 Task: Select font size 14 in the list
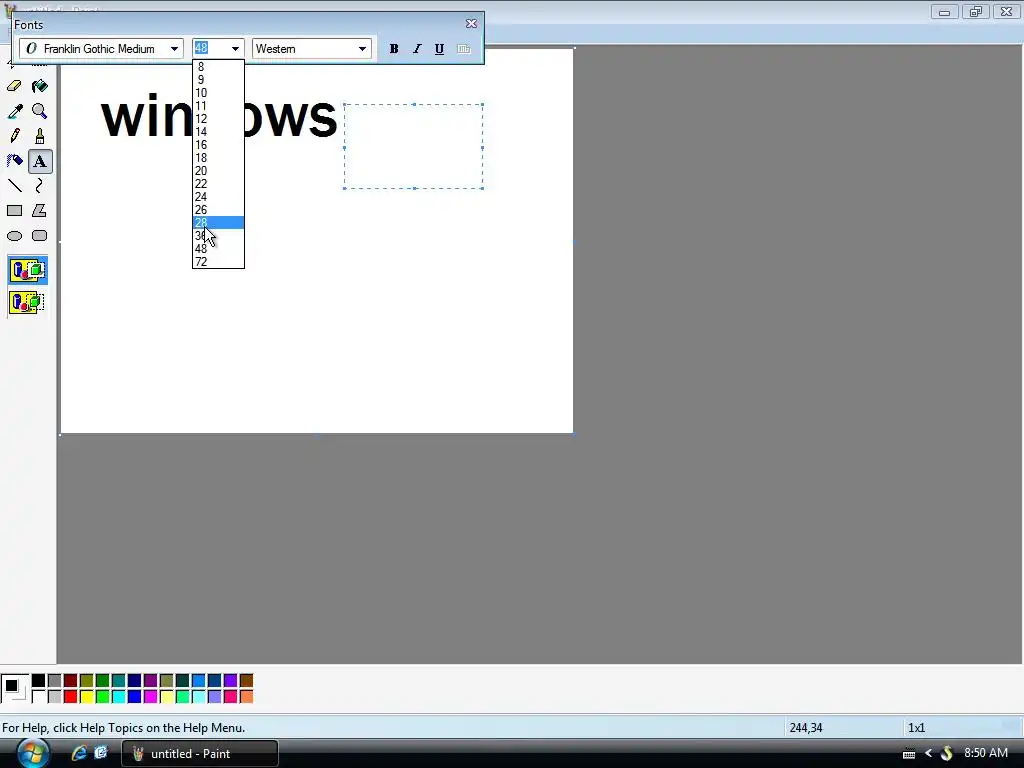218,132
